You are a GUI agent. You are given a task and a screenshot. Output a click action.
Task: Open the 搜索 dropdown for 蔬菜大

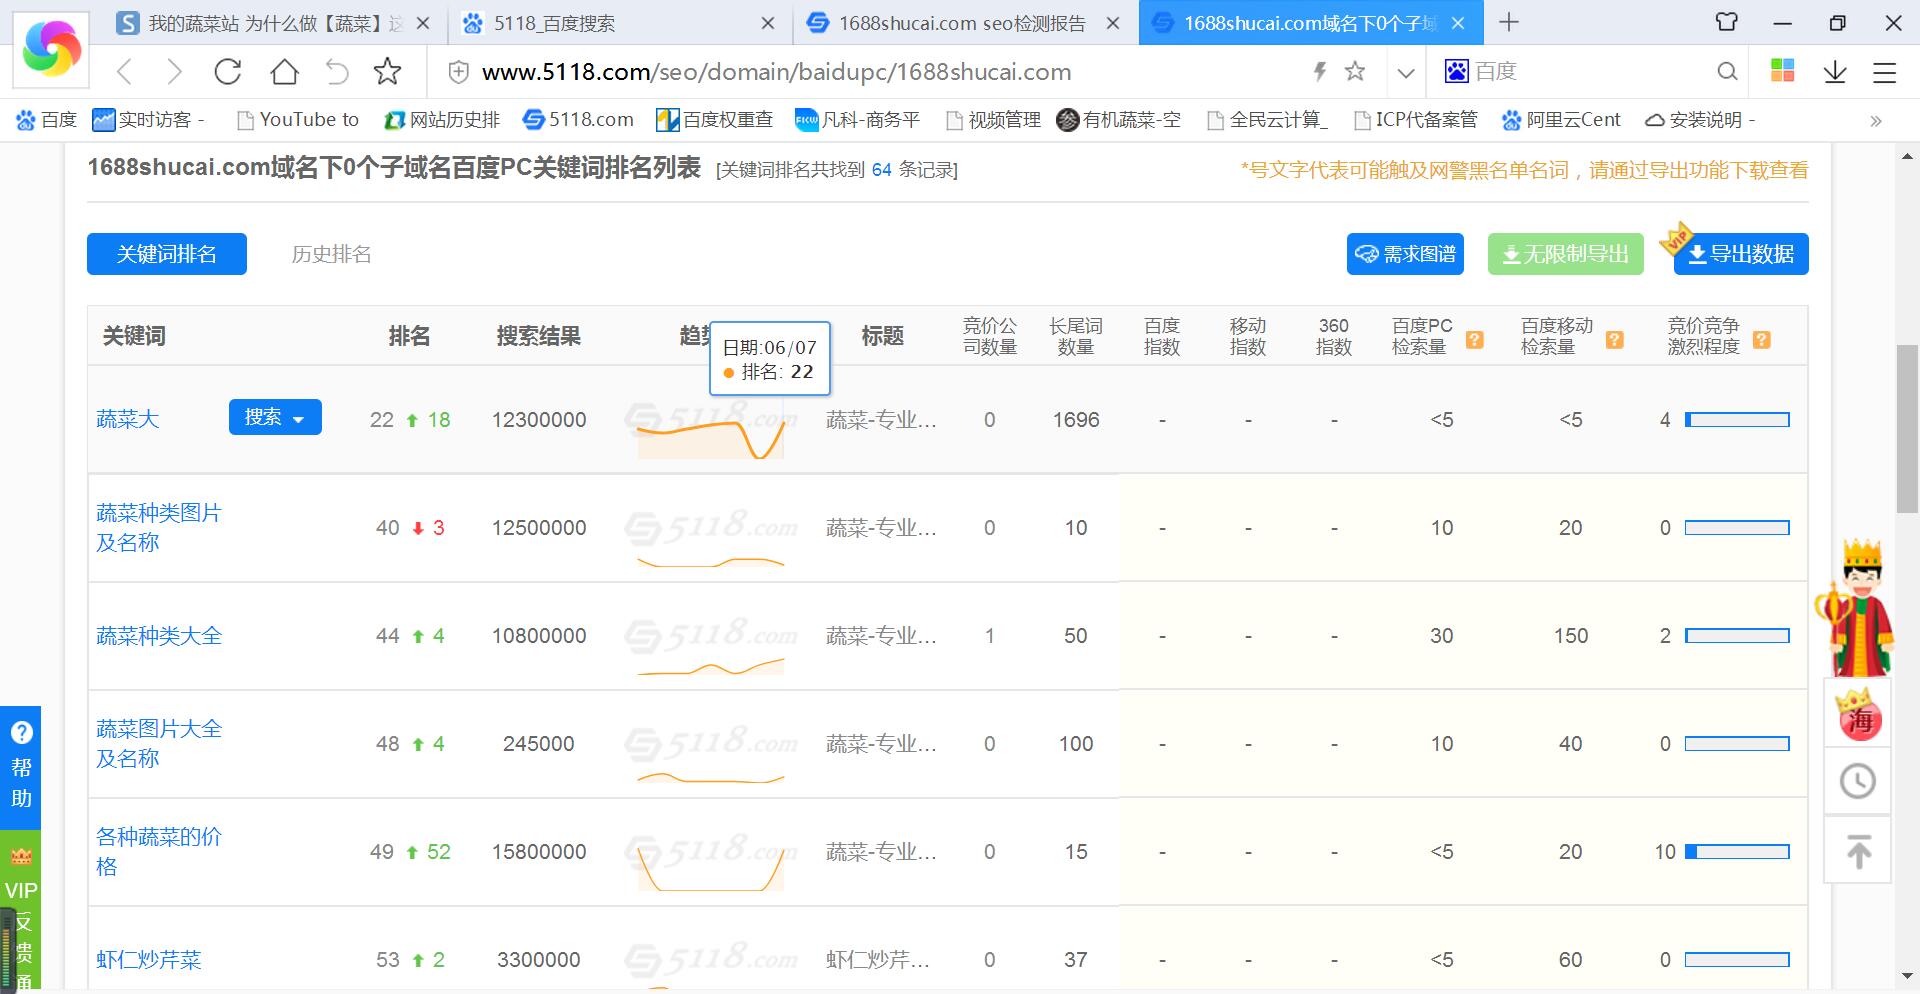click(275, 417)
